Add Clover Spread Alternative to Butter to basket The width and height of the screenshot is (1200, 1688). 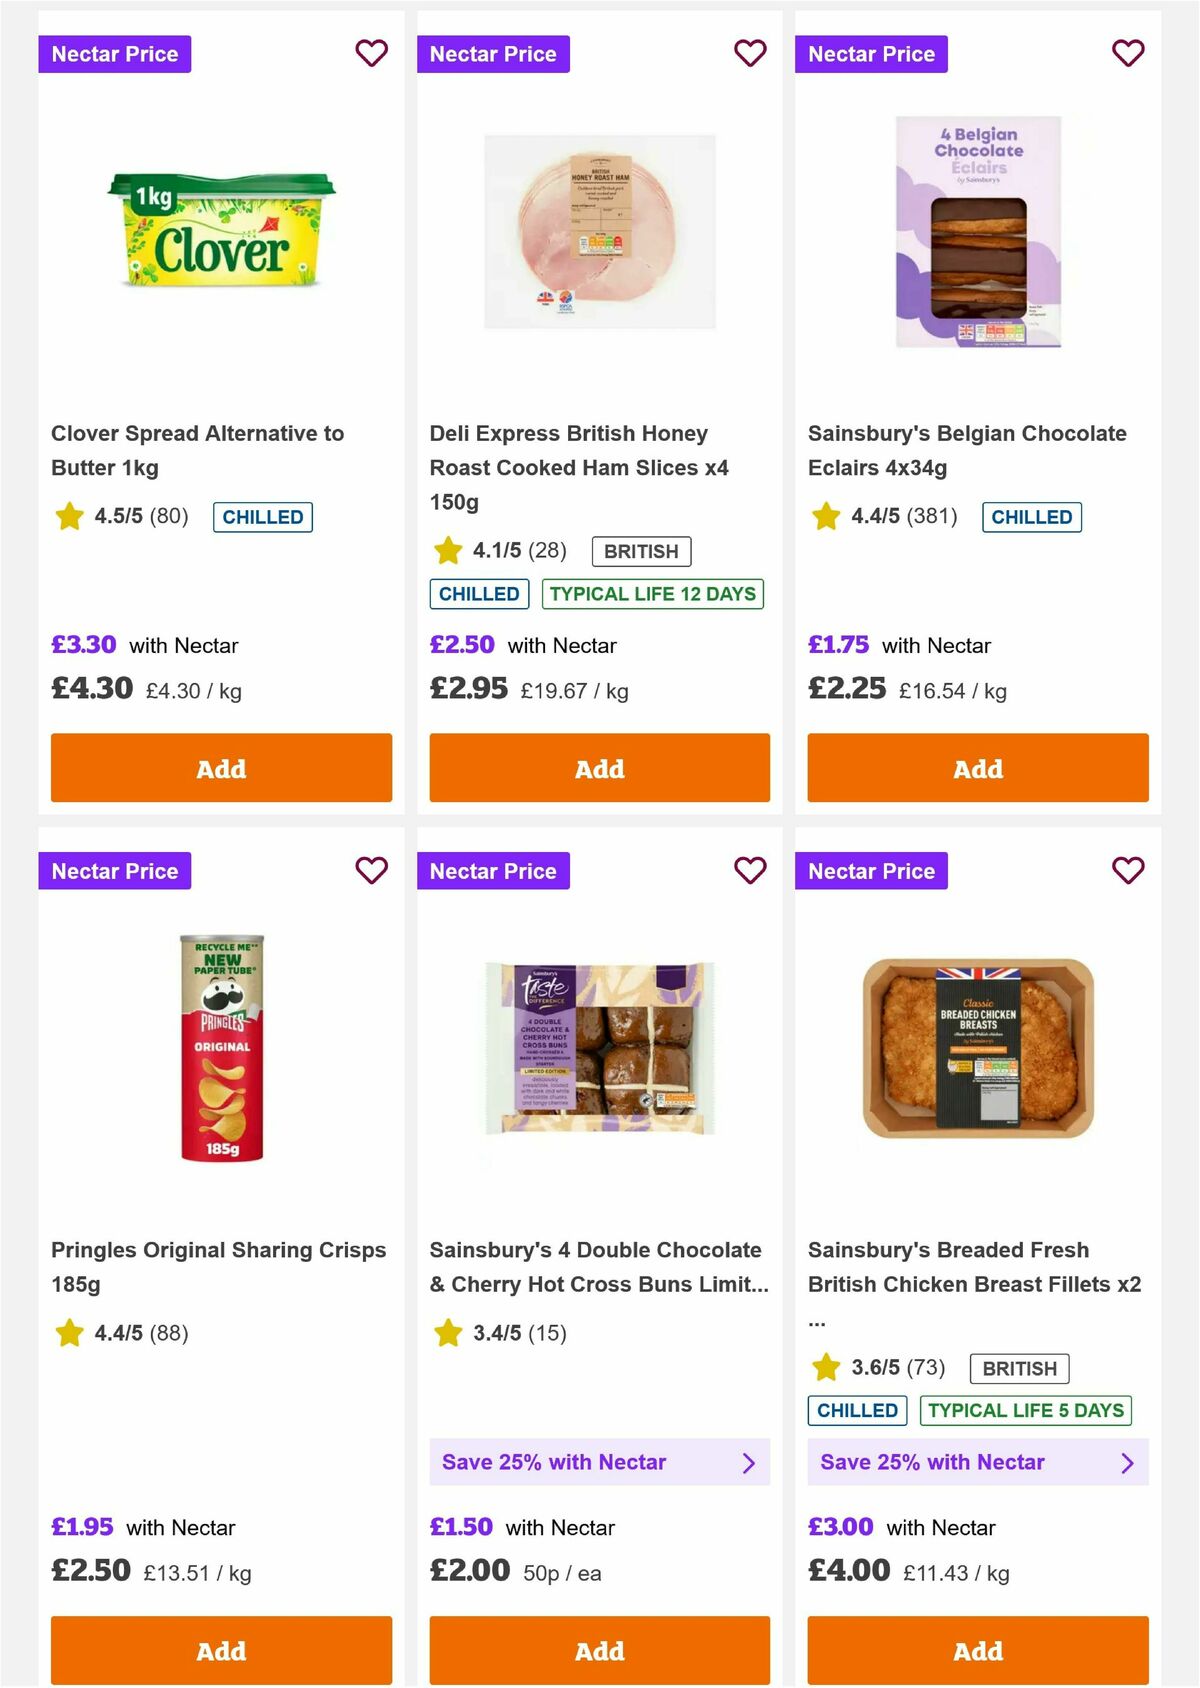click(221, 768)
